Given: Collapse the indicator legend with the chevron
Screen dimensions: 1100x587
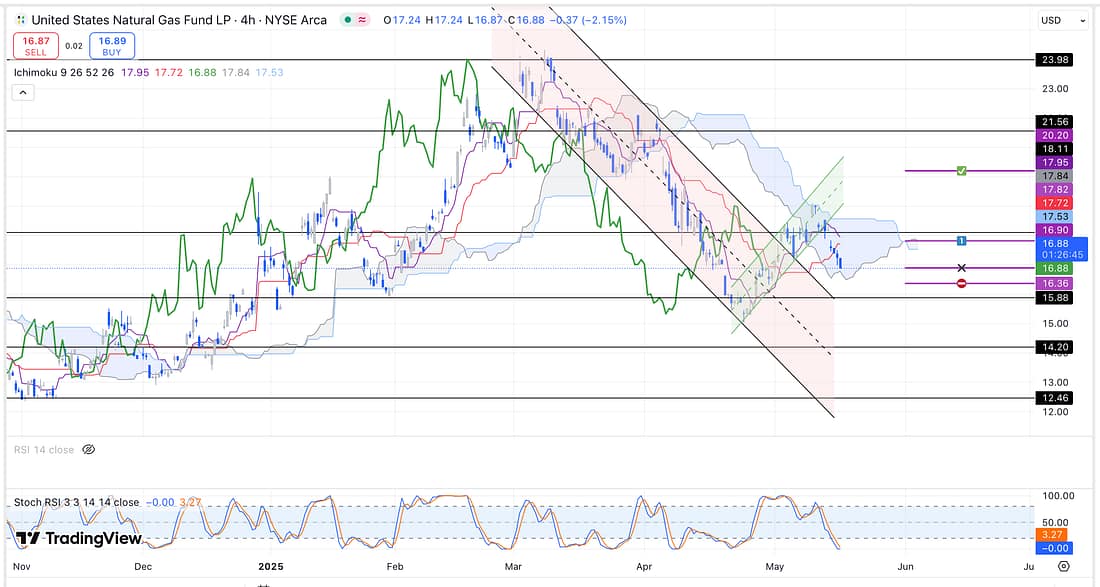Looking at the screenshot, I should (x=22, y=92).
